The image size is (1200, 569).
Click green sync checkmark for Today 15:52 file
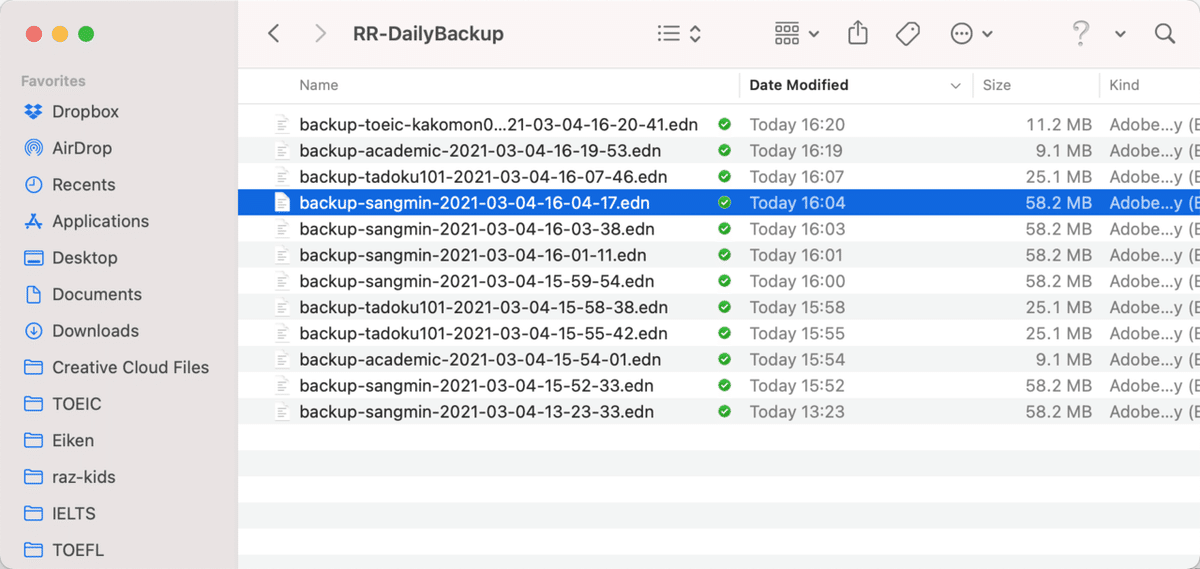point(725,385)
